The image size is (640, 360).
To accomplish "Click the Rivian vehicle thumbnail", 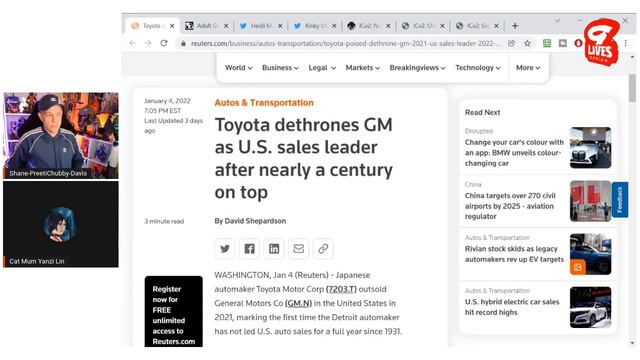I will pos(591,254).
